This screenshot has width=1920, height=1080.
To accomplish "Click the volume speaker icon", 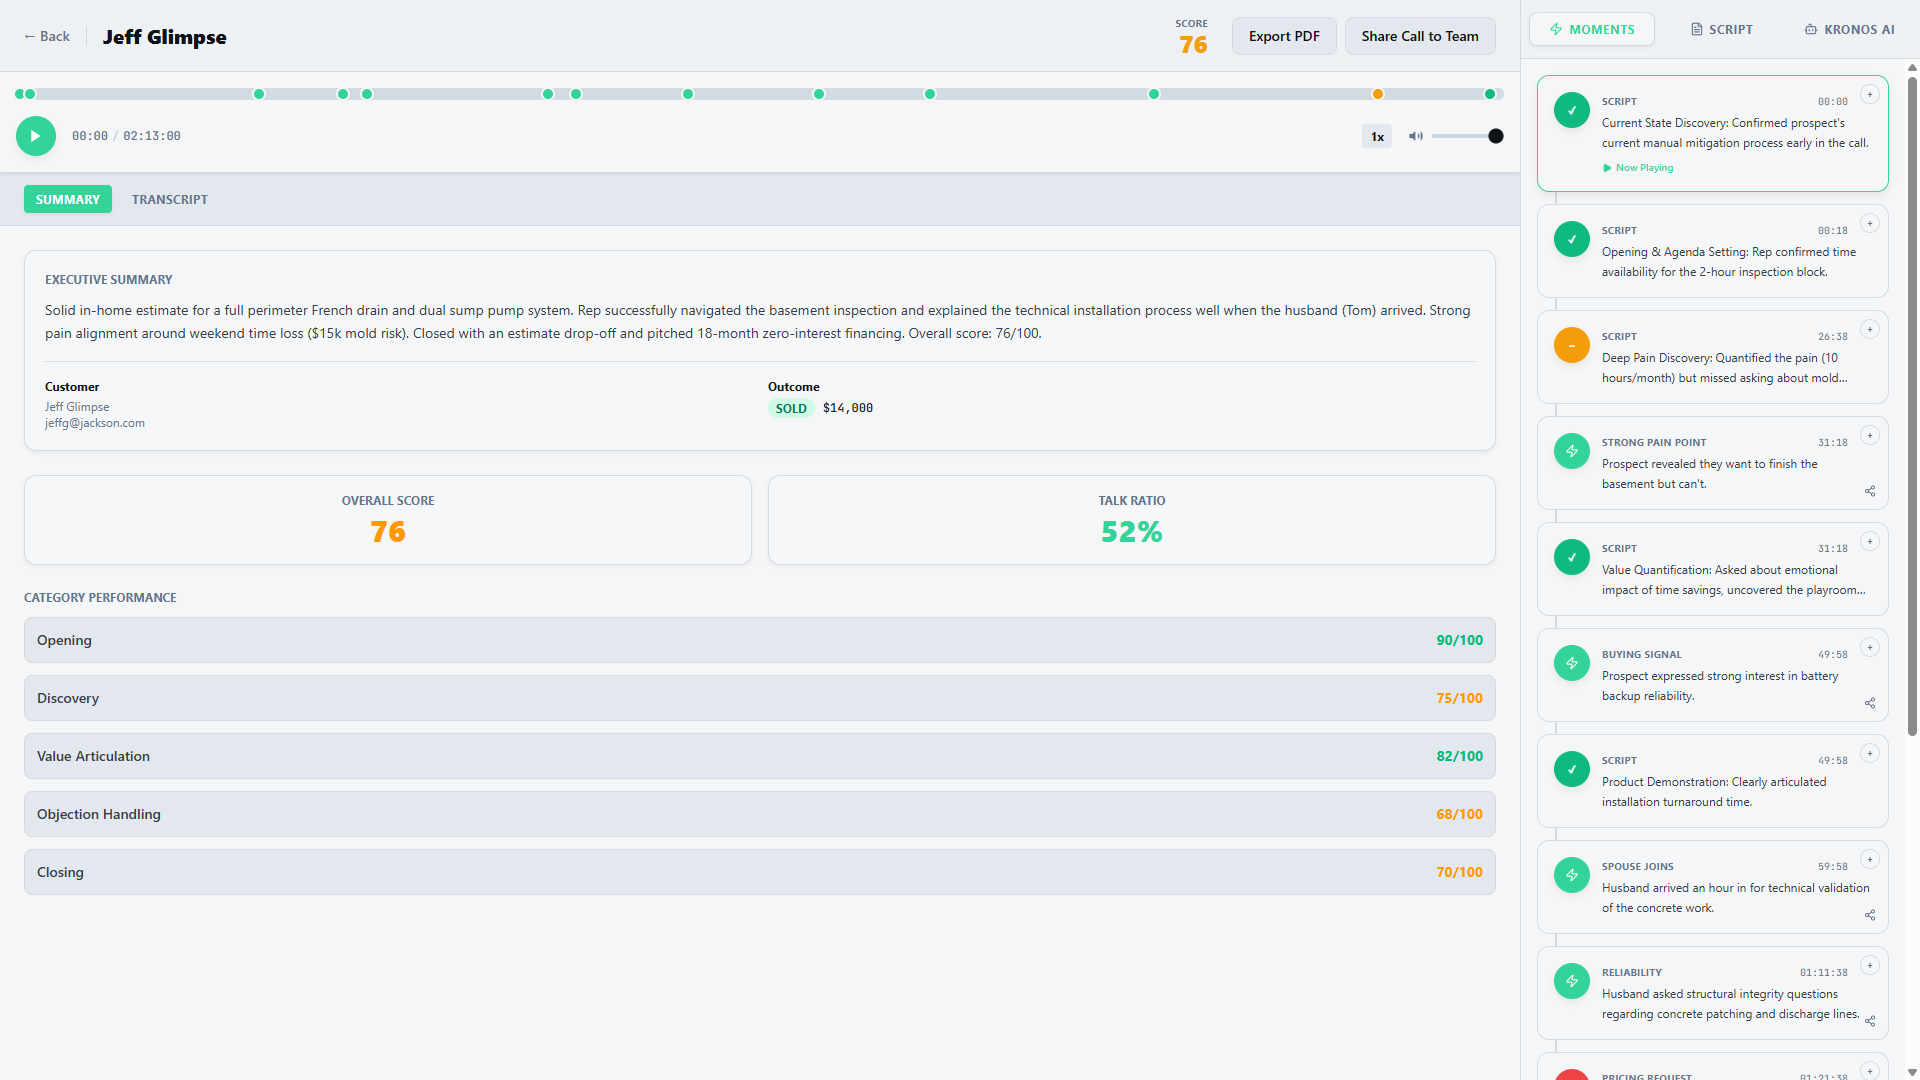I will (x=1415, y=136).
